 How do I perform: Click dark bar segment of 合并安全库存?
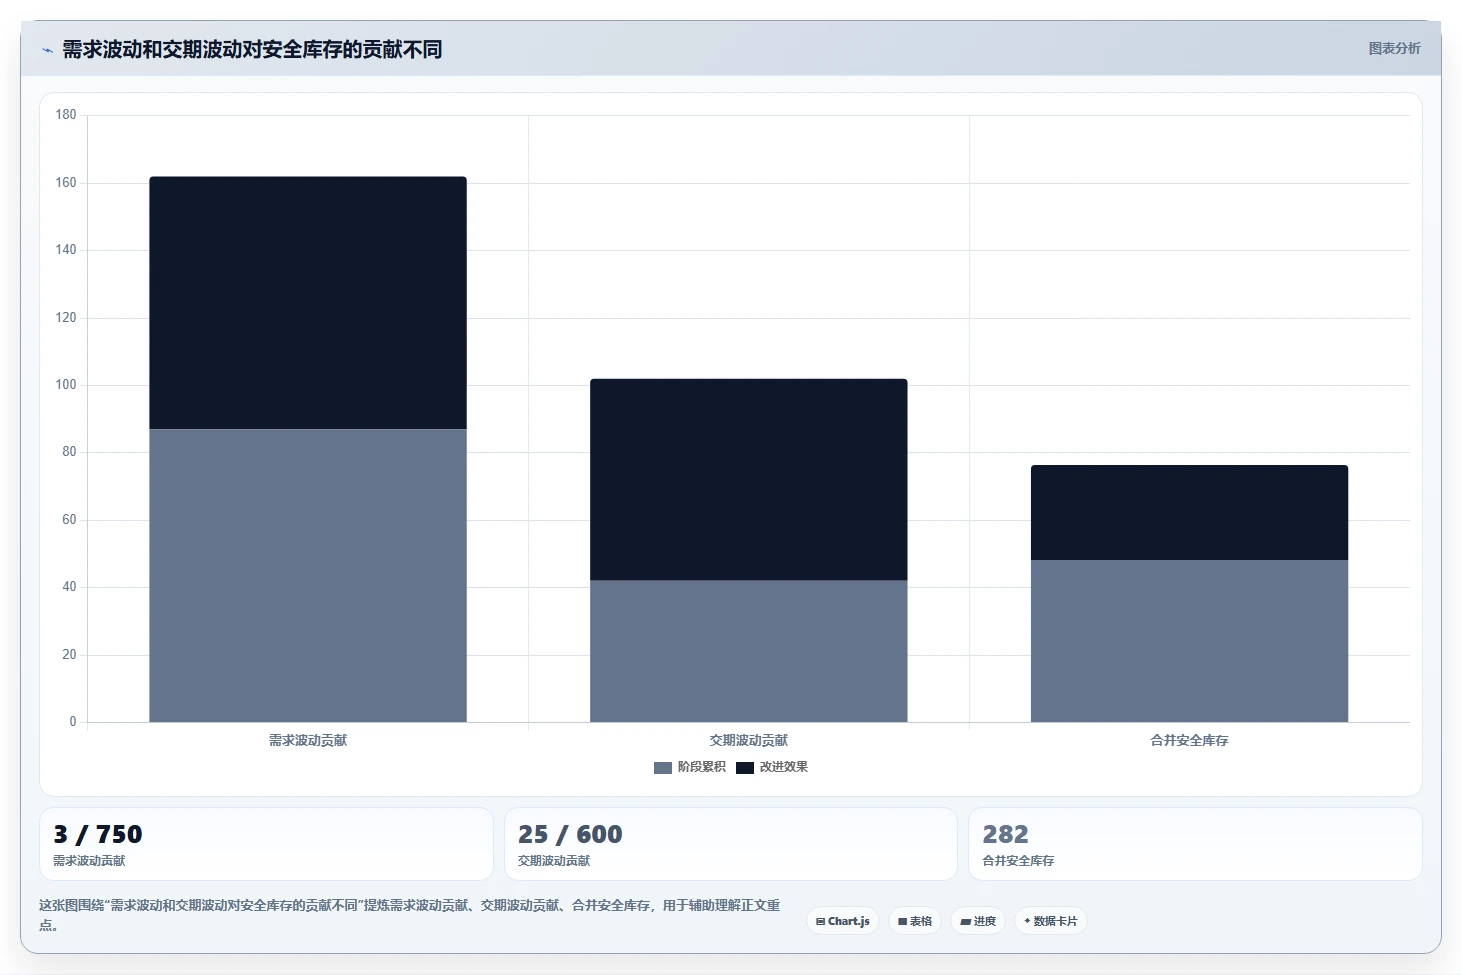click(x=1189, y=512)
